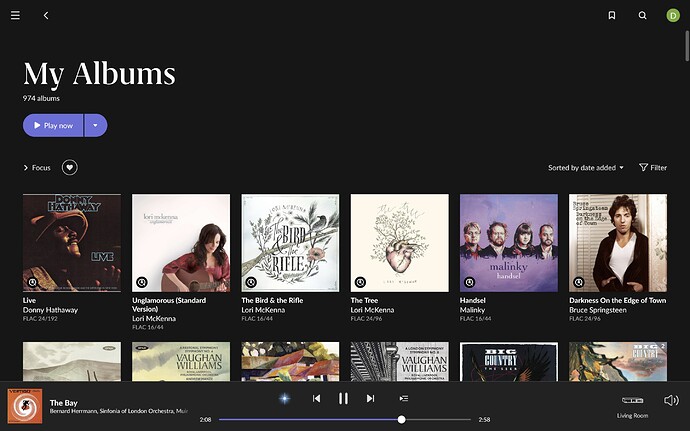Click the now playing Vertigo album art
The height and width of the screenshot is (431, 690).
25,405
